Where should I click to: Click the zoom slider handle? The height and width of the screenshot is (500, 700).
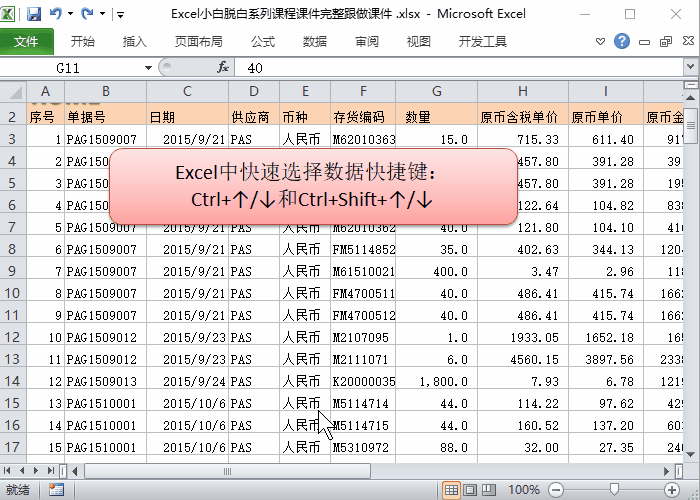point(614,490)
